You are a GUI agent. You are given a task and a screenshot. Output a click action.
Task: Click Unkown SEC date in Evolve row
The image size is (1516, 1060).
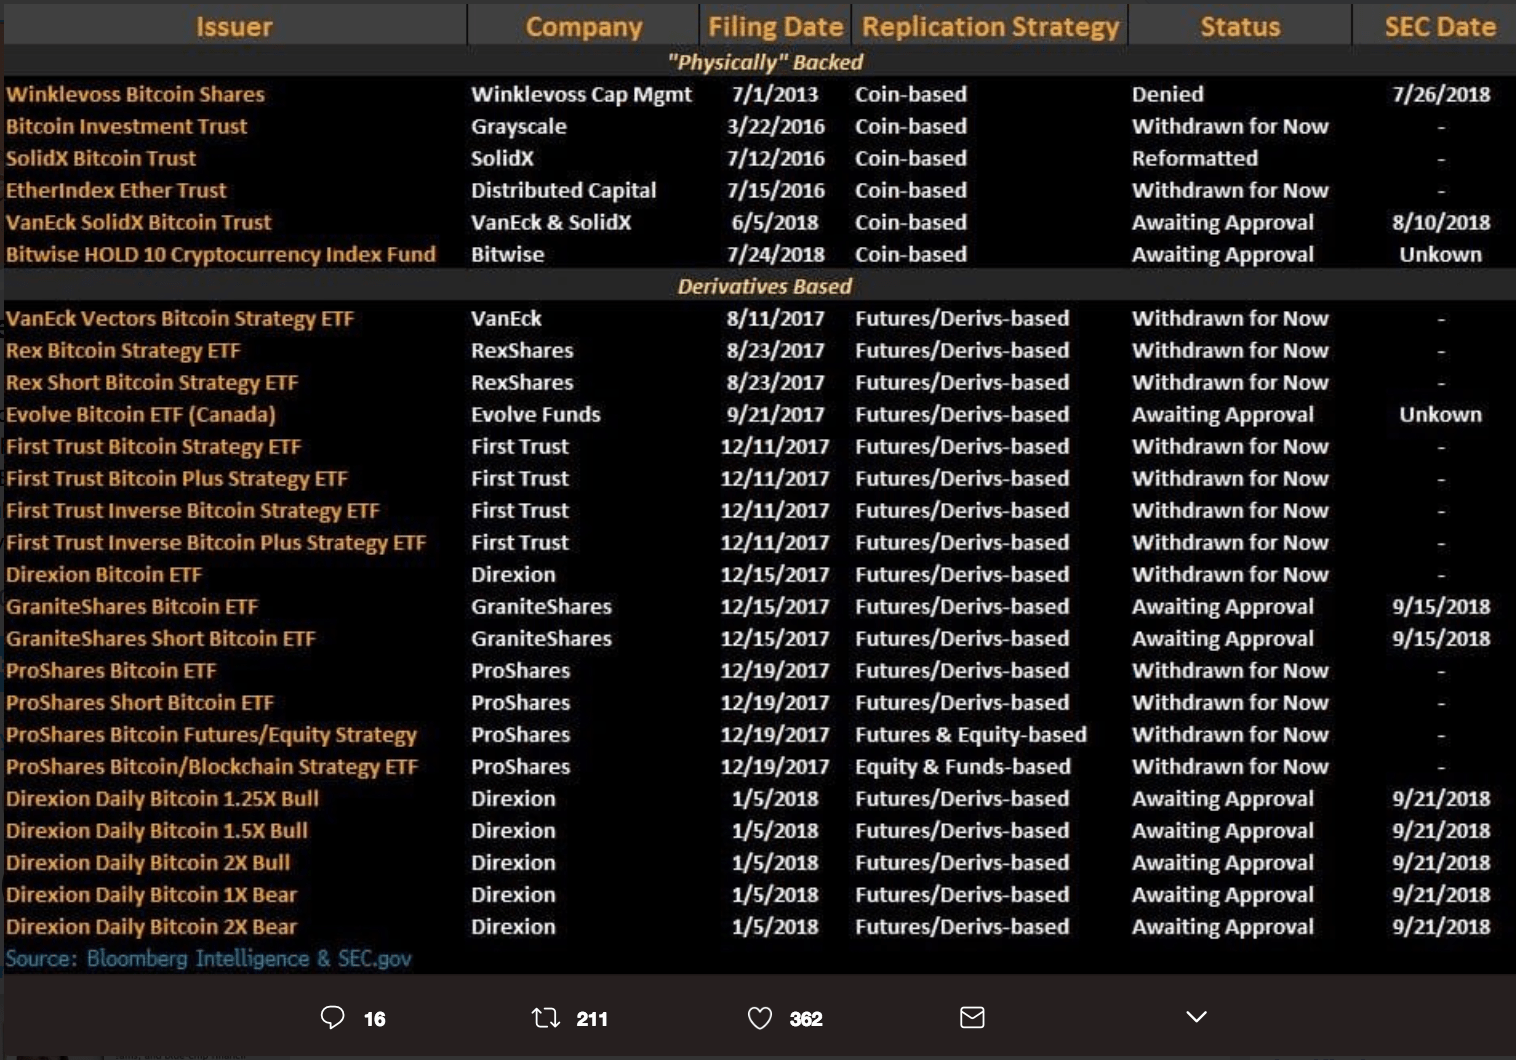(x=1441, y=414)
